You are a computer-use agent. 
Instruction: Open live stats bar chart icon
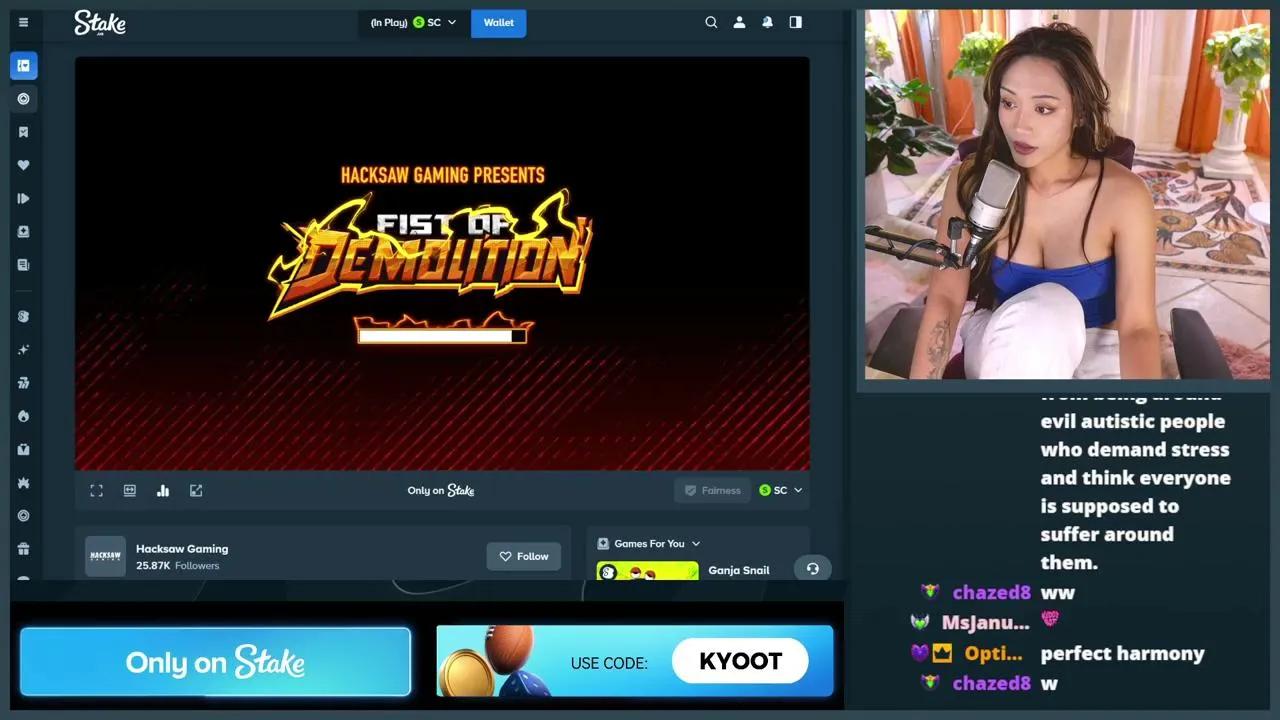(163, 490)
